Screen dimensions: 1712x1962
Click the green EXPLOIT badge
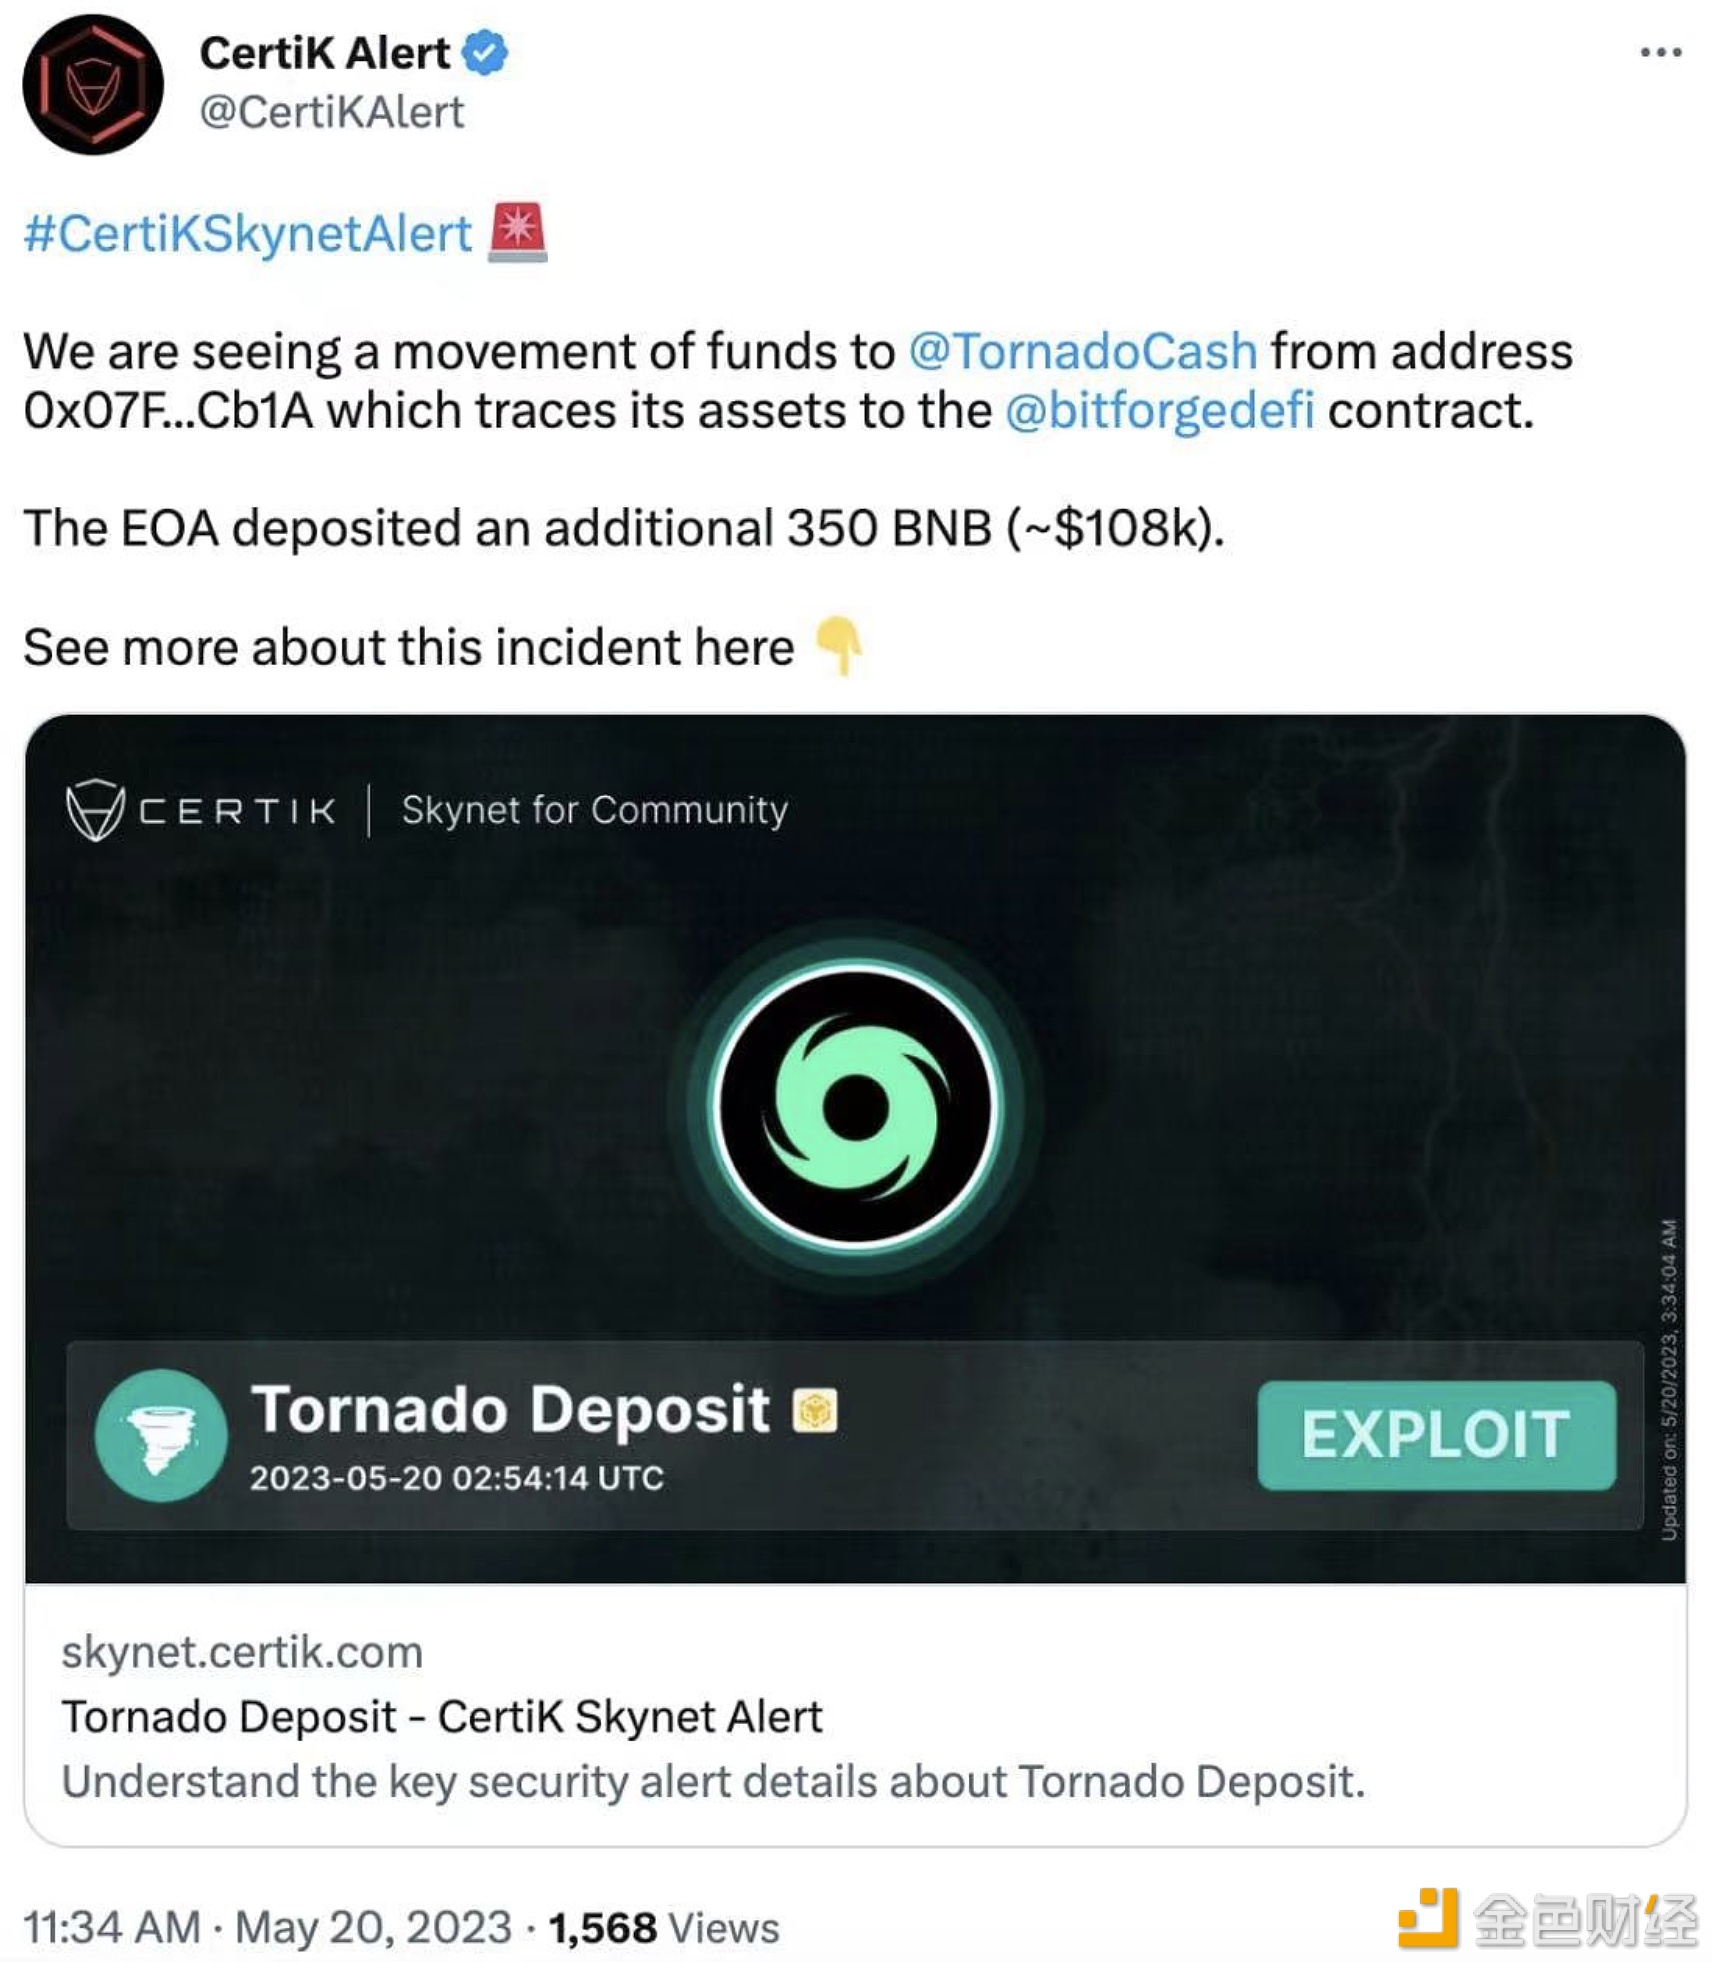(1435, 1434)
